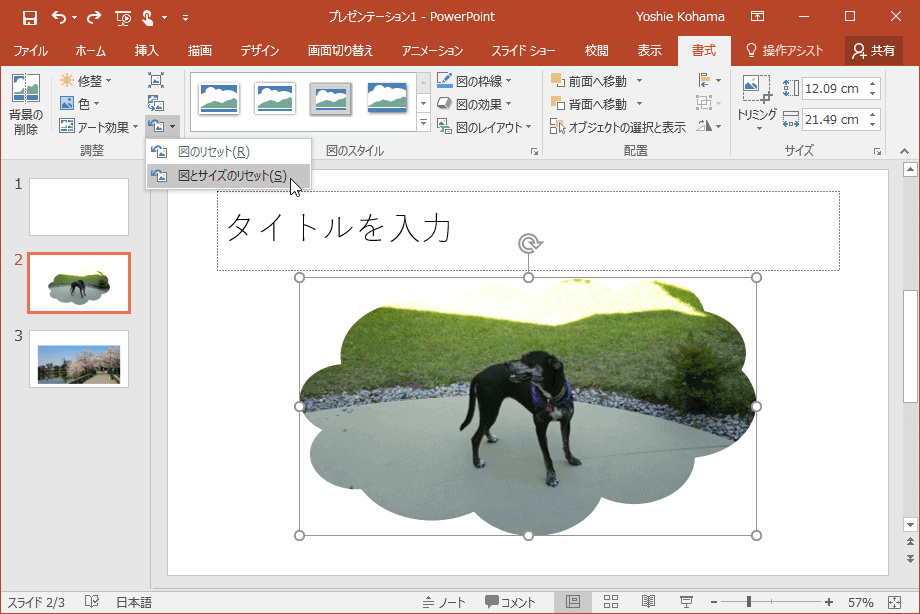Select 図とサイズのリセット menu item
Screen dimensions: 920x614
pyautogui.click(x=230, y=176)
